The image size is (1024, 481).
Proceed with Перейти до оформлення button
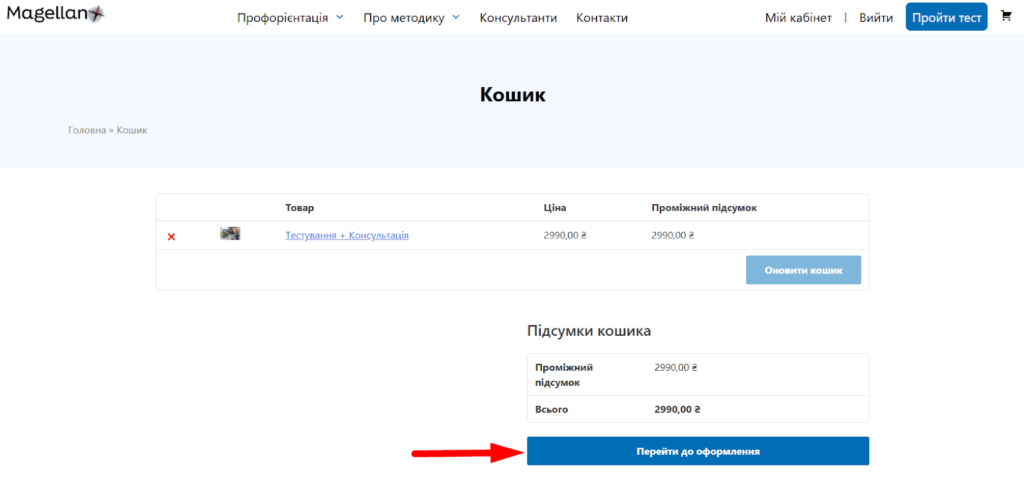pyautogui.click(x=698, y=451)
